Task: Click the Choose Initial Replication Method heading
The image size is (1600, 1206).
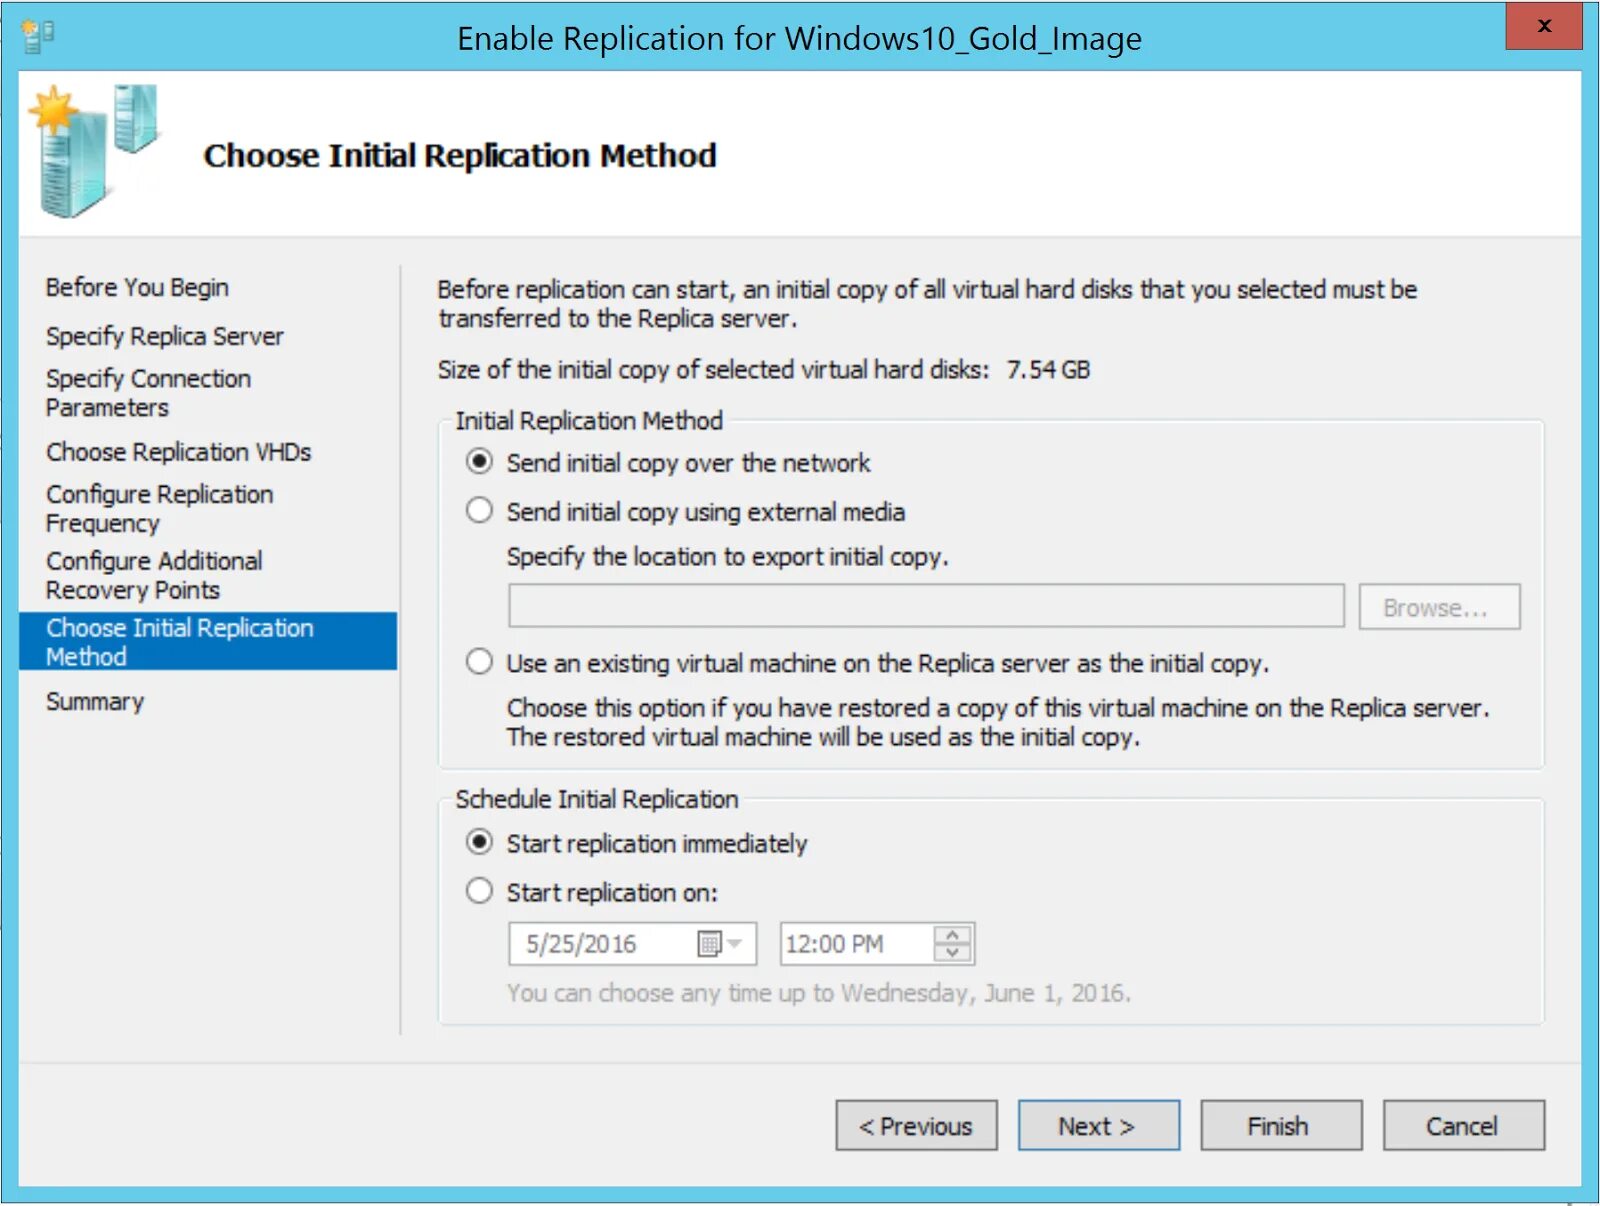Action: [460, 156]
